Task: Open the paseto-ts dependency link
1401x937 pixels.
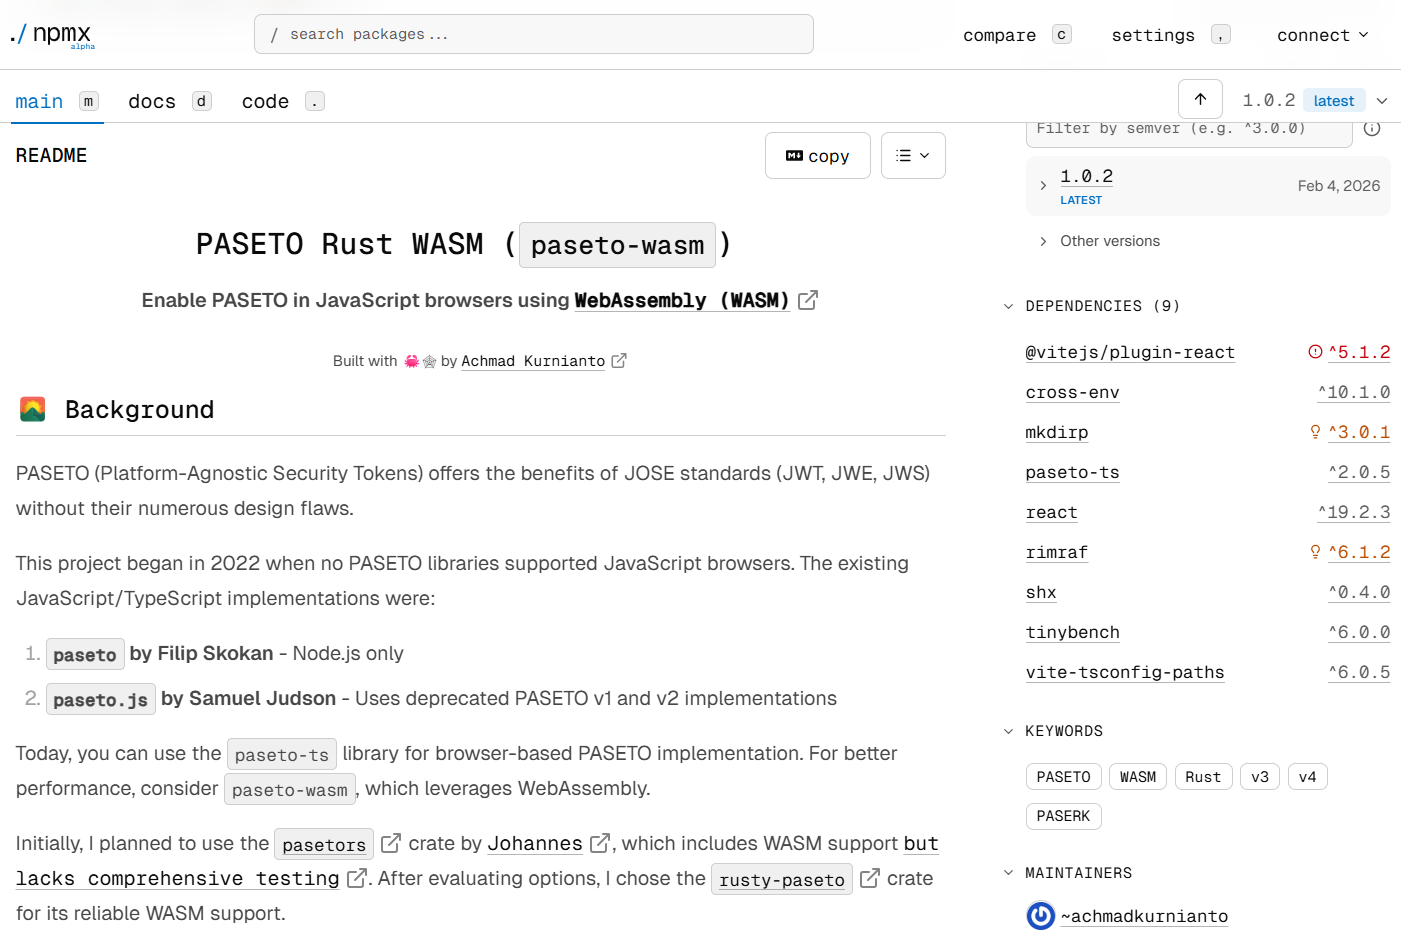Action: [1072, 472]
